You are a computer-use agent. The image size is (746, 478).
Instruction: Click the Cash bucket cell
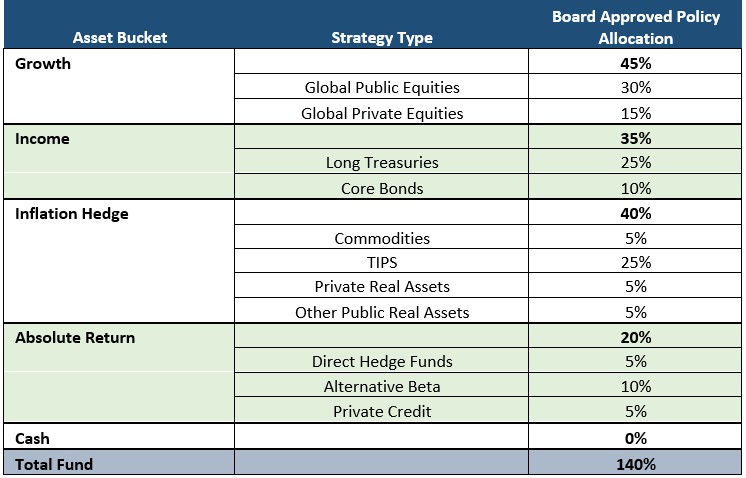[x=119, y=437]
